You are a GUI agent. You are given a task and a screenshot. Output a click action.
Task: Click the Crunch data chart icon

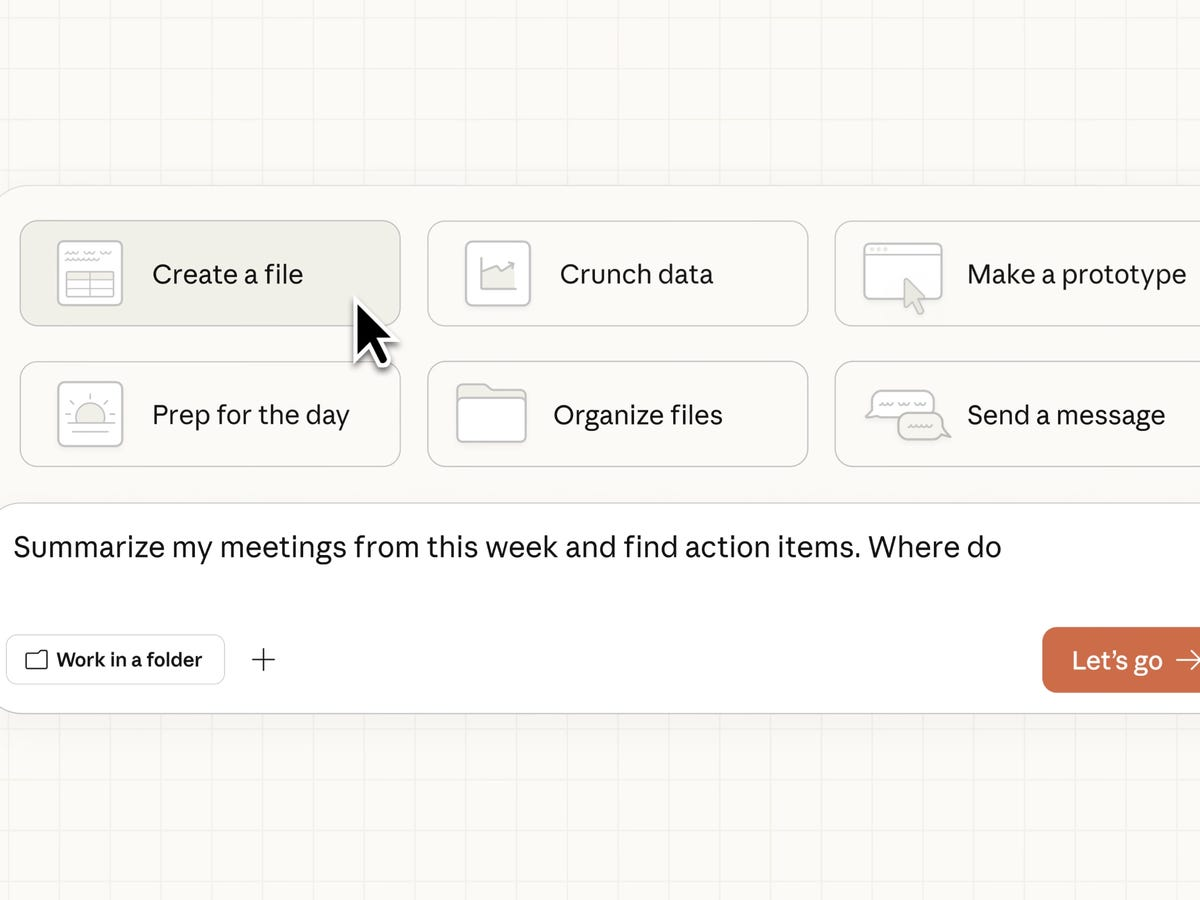click(497, 273)
